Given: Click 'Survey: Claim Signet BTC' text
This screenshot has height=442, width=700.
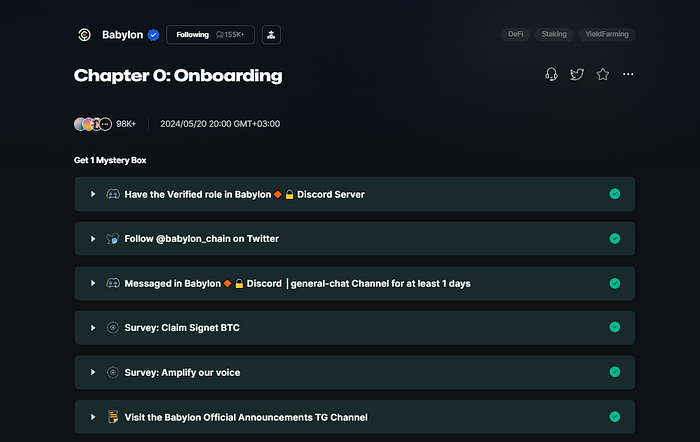Looking at the screenshot, I should 182,328.
